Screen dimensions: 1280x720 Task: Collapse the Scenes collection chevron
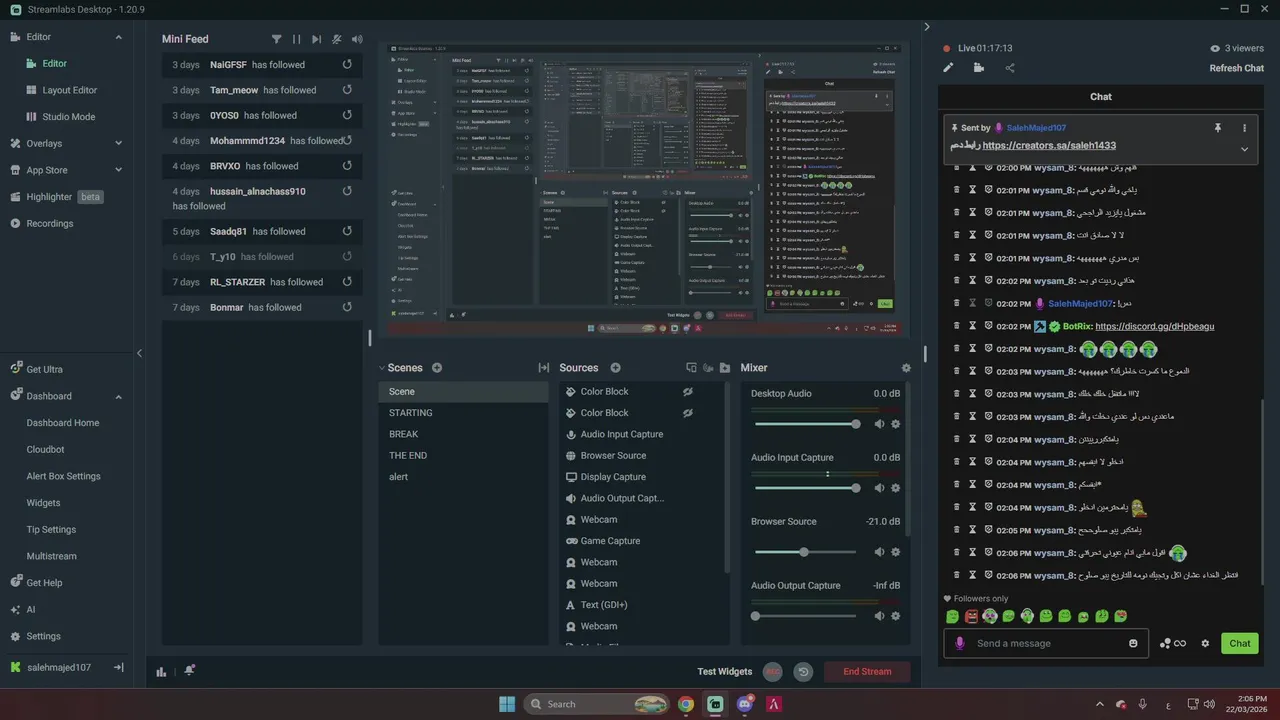(x=382, y=368)
